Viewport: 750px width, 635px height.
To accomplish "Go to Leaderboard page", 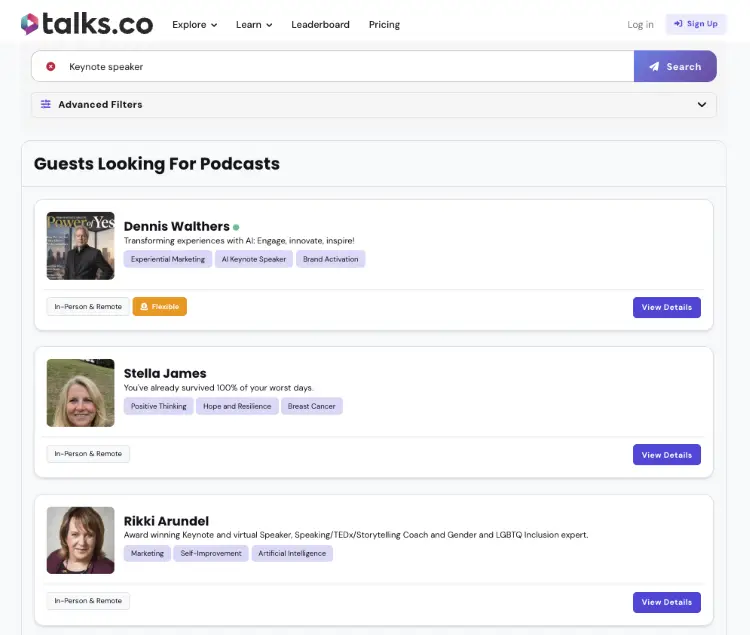I will [x=320, y=24].
